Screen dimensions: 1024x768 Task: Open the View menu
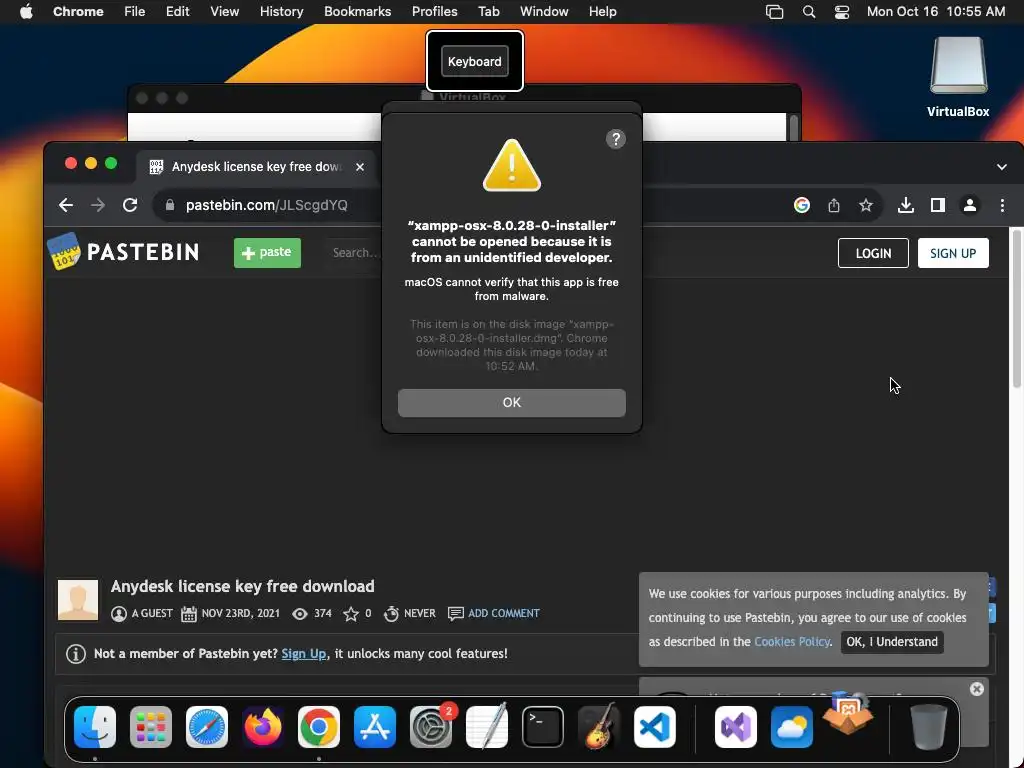224,12
